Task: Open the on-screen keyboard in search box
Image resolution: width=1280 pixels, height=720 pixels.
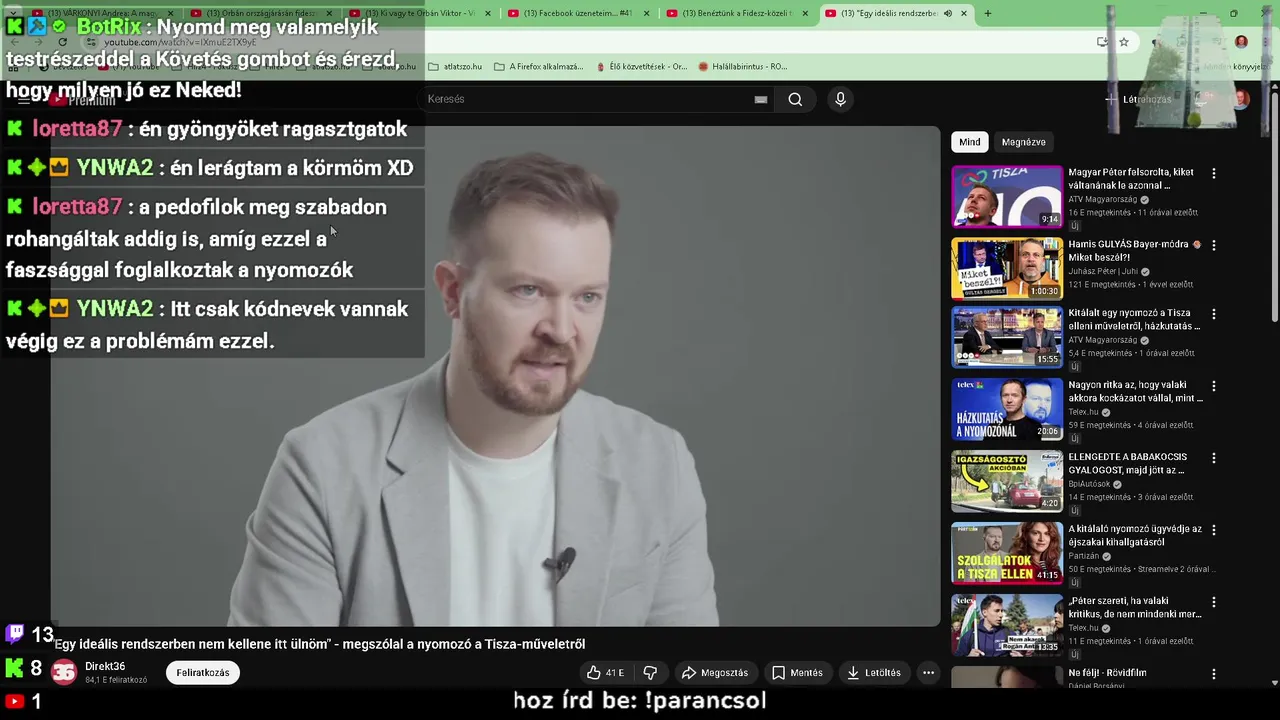Action: pos(761,99)
